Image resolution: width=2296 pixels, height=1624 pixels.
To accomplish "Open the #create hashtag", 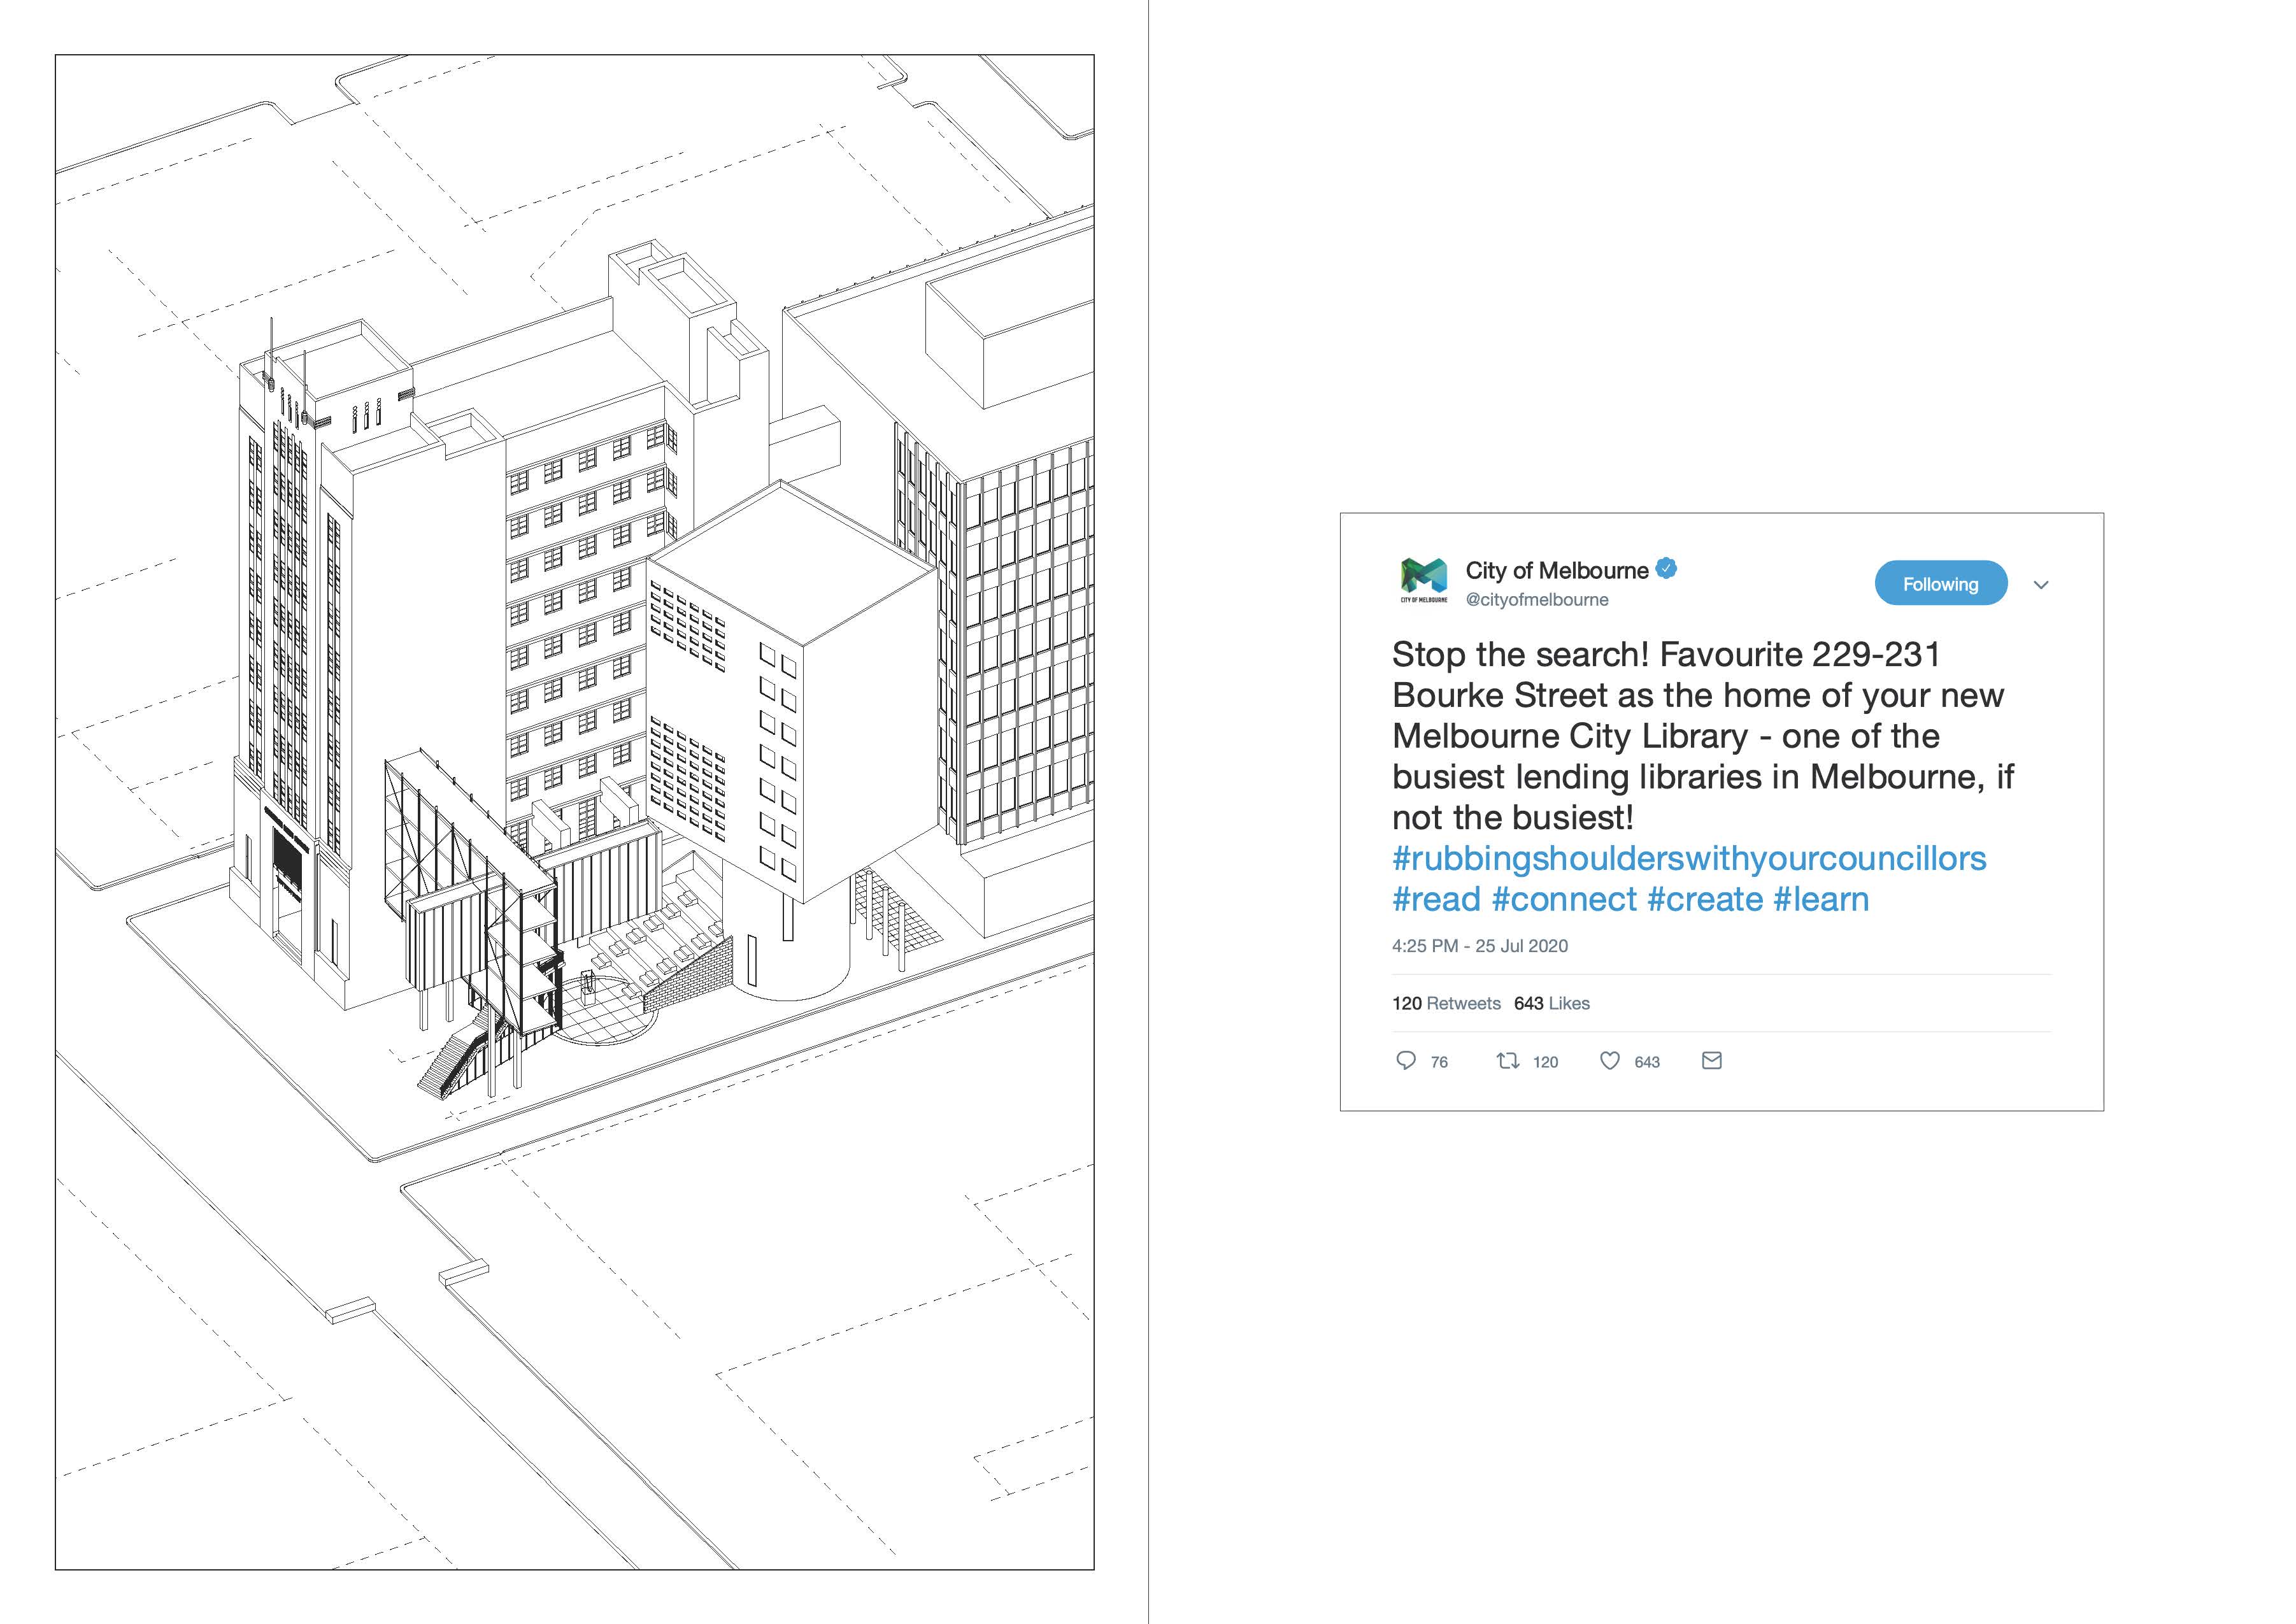I will (1705, 899).
